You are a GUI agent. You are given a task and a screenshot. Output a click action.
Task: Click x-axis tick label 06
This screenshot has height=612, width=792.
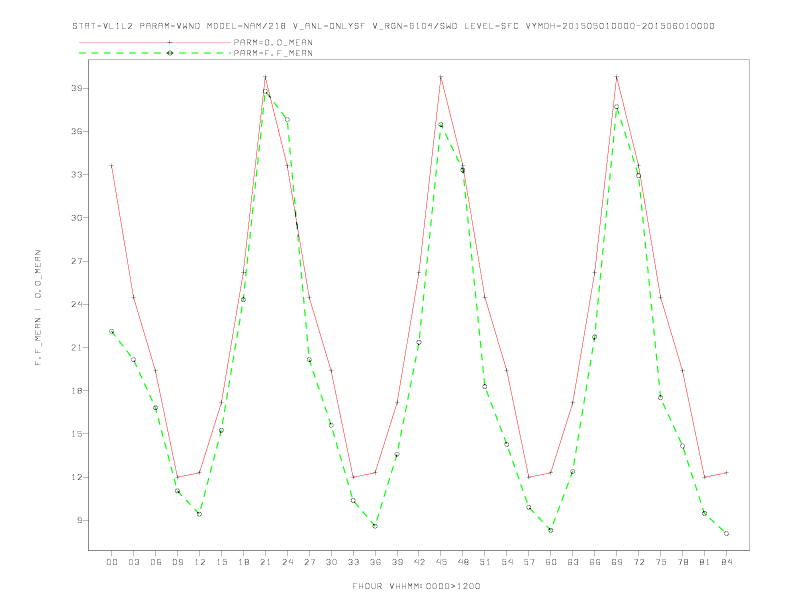[x=156, y=562]
